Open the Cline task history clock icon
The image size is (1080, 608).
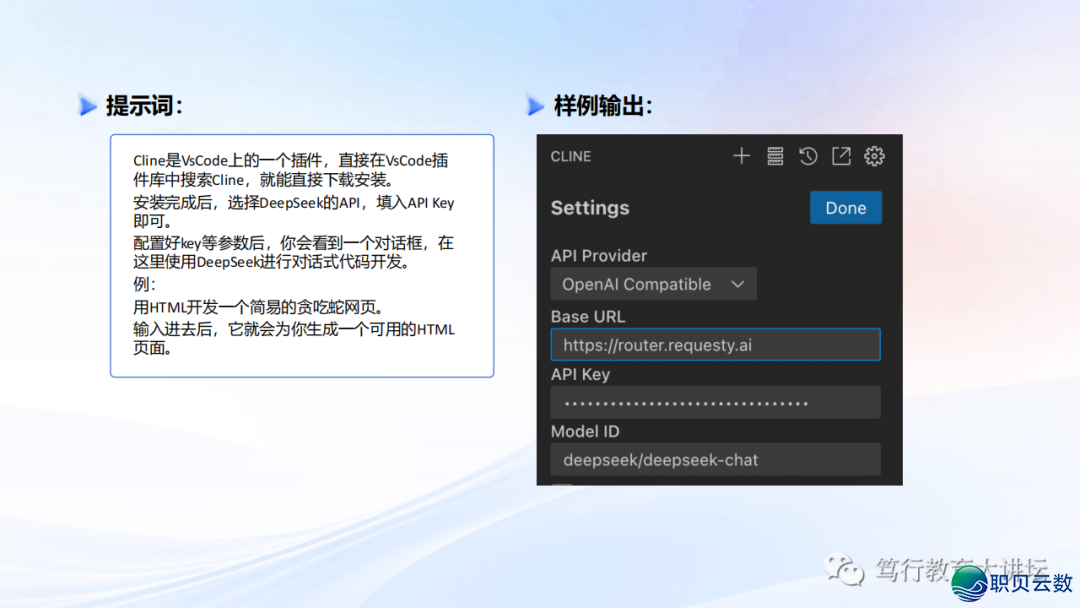(x=808, y=156)
